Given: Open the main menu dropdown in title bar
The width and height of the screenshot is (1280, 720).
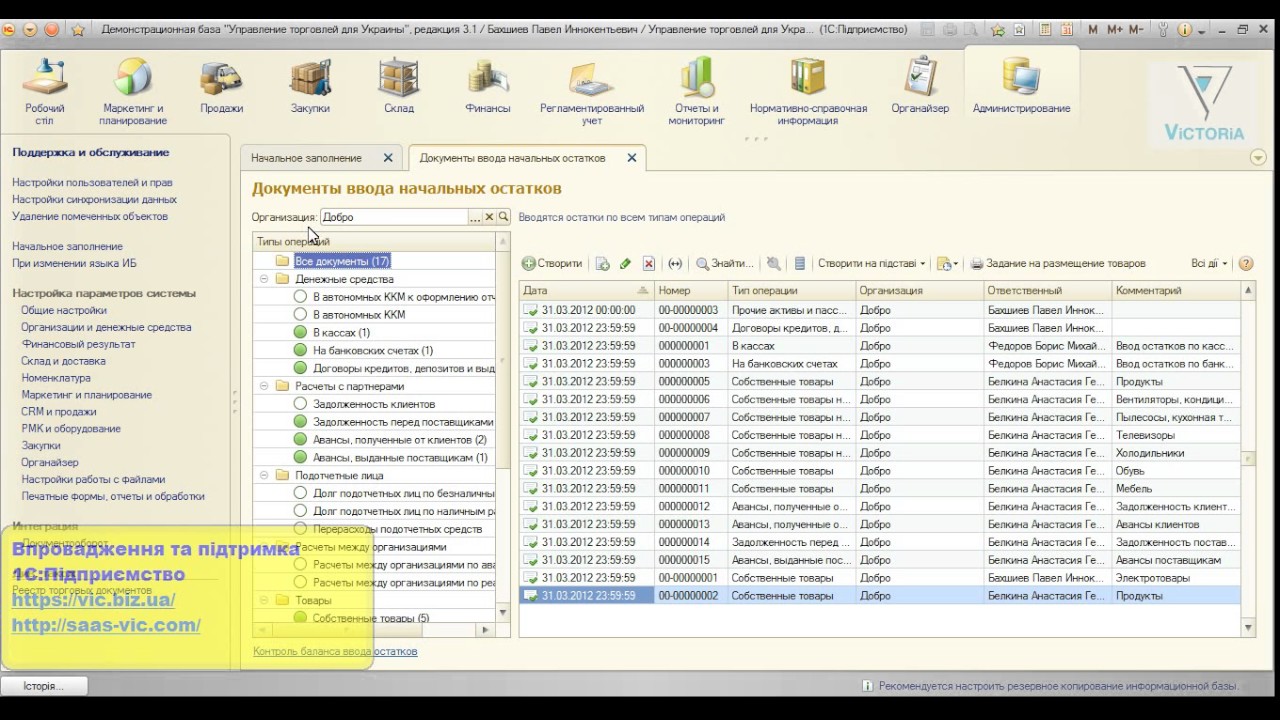Looking at the screenshot, I should (x=30, y=29).
